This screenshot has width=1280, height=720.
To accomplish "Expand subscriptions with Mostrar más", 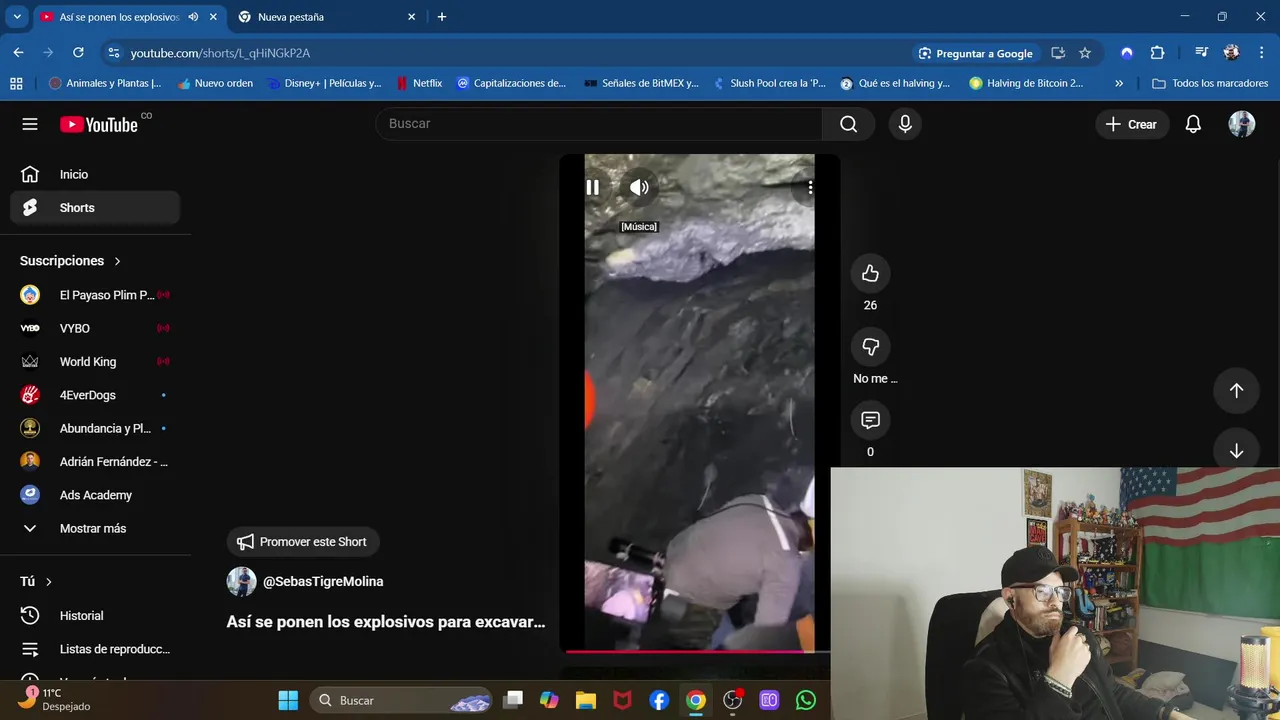I will click(x=95, y=528).
